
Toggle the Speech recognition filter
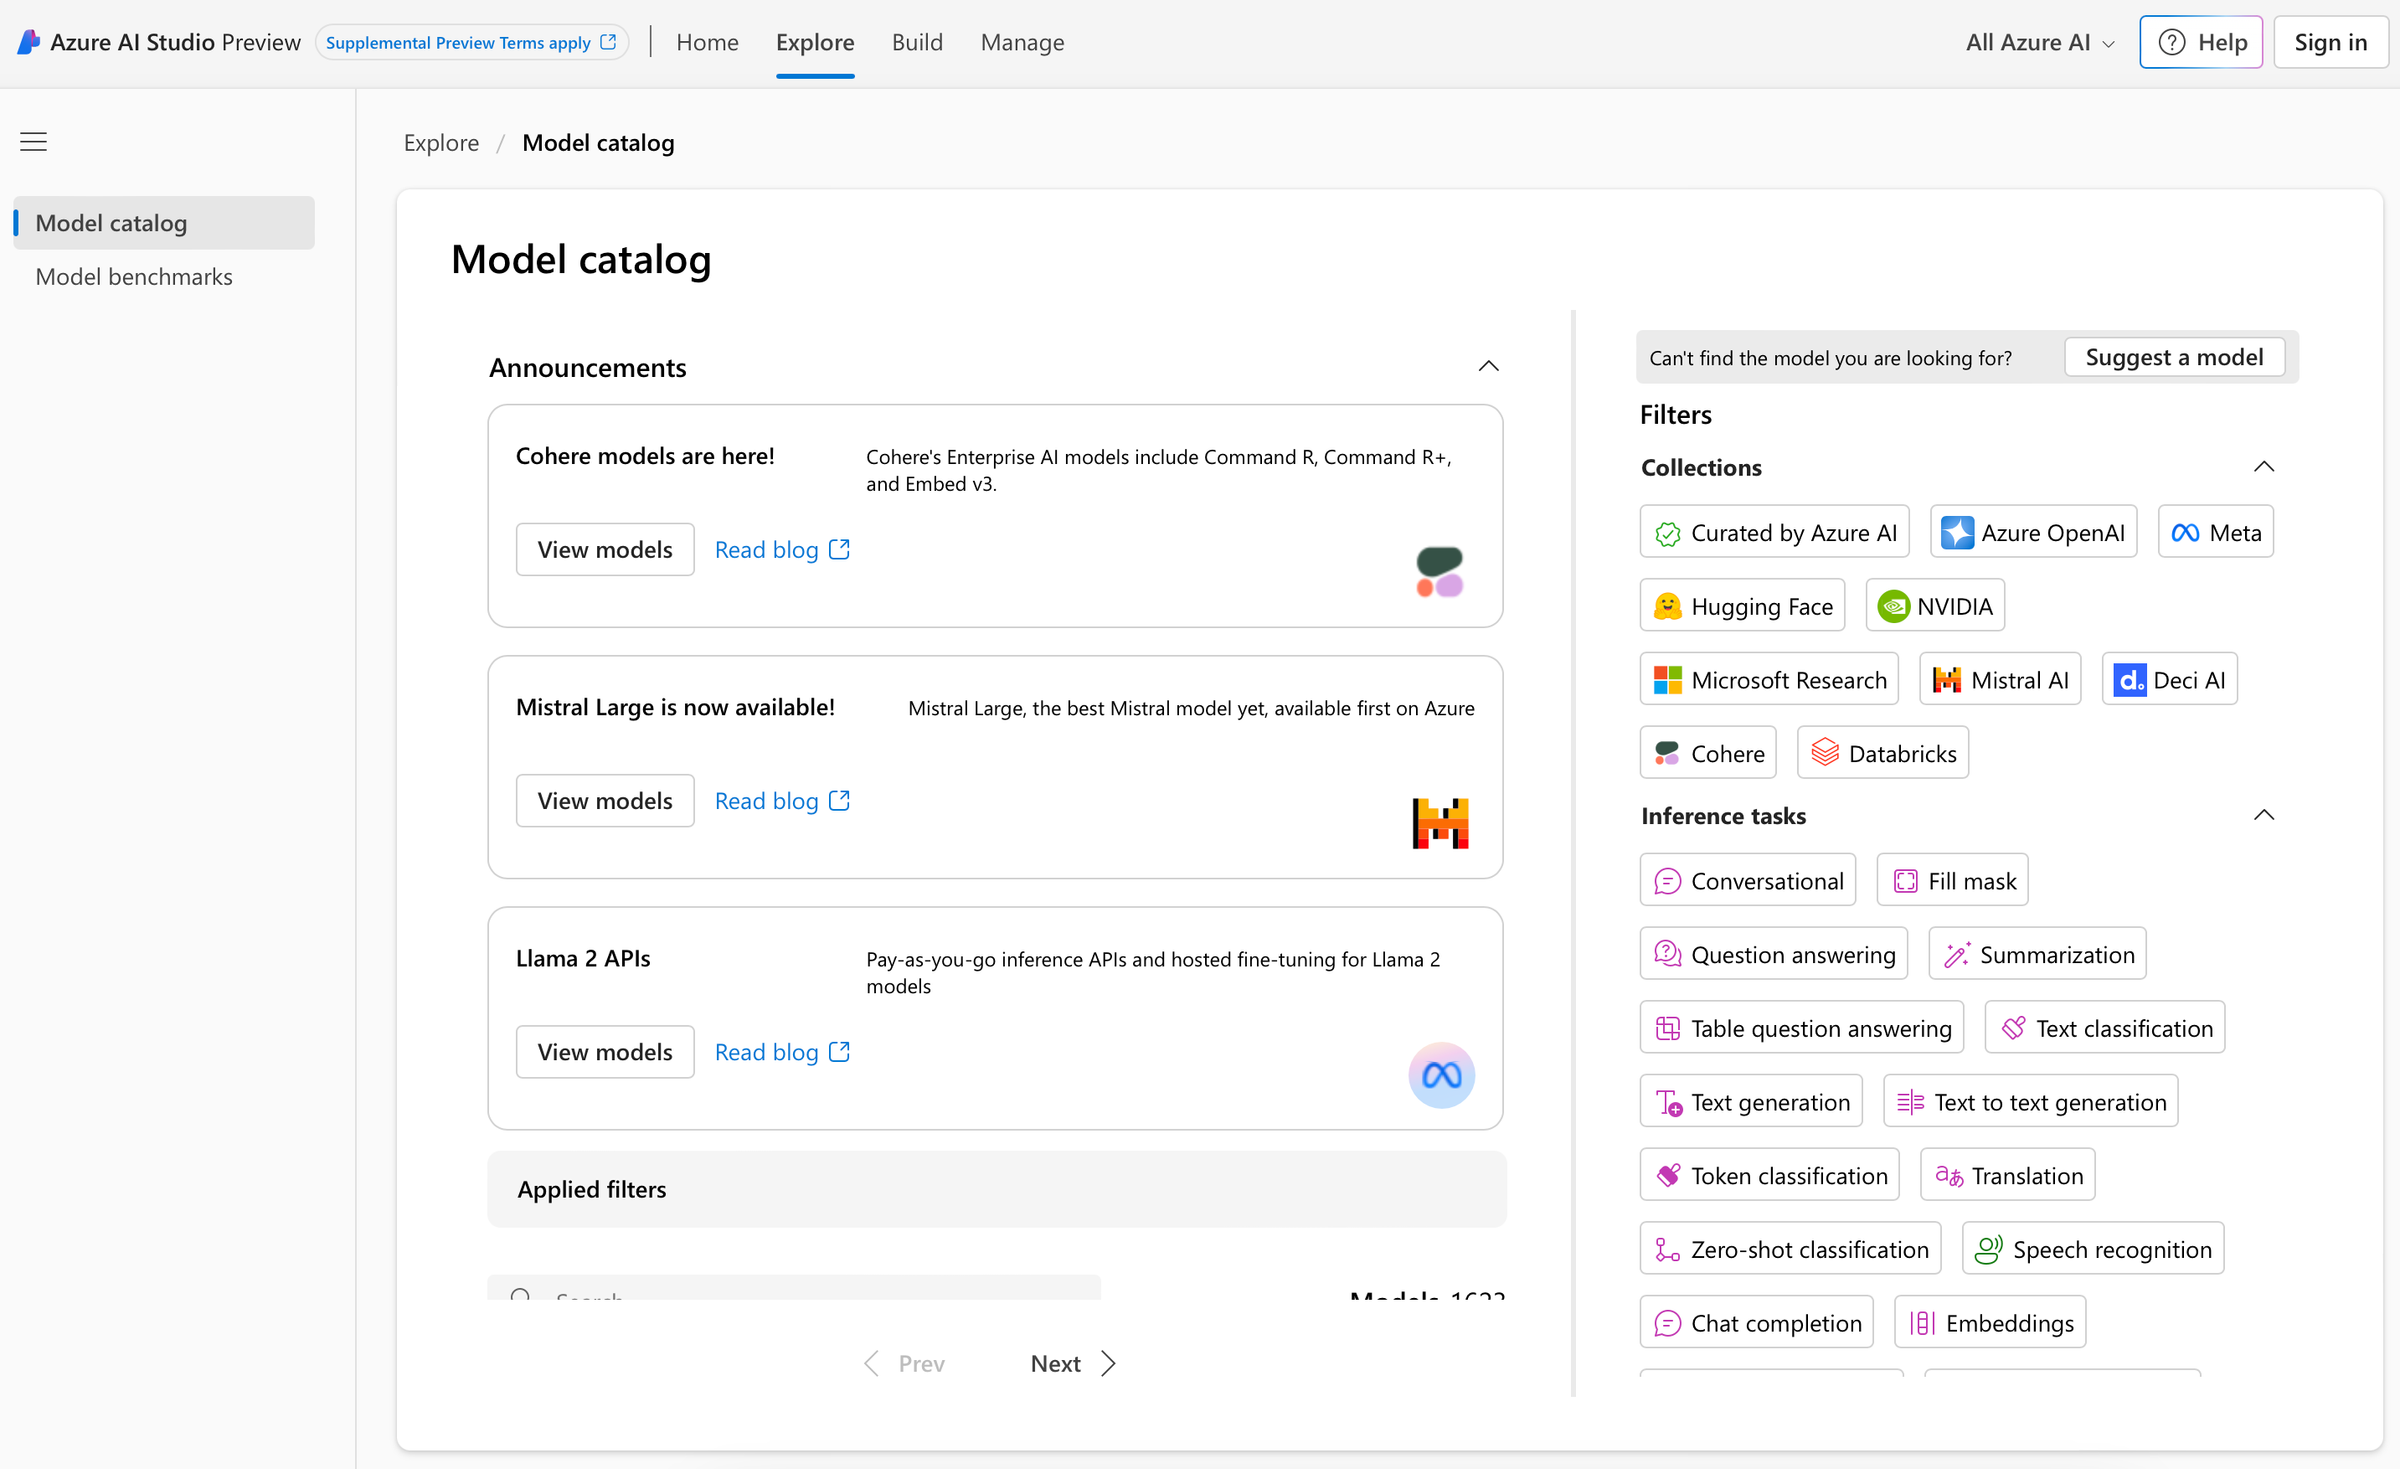(2092, 1248)
